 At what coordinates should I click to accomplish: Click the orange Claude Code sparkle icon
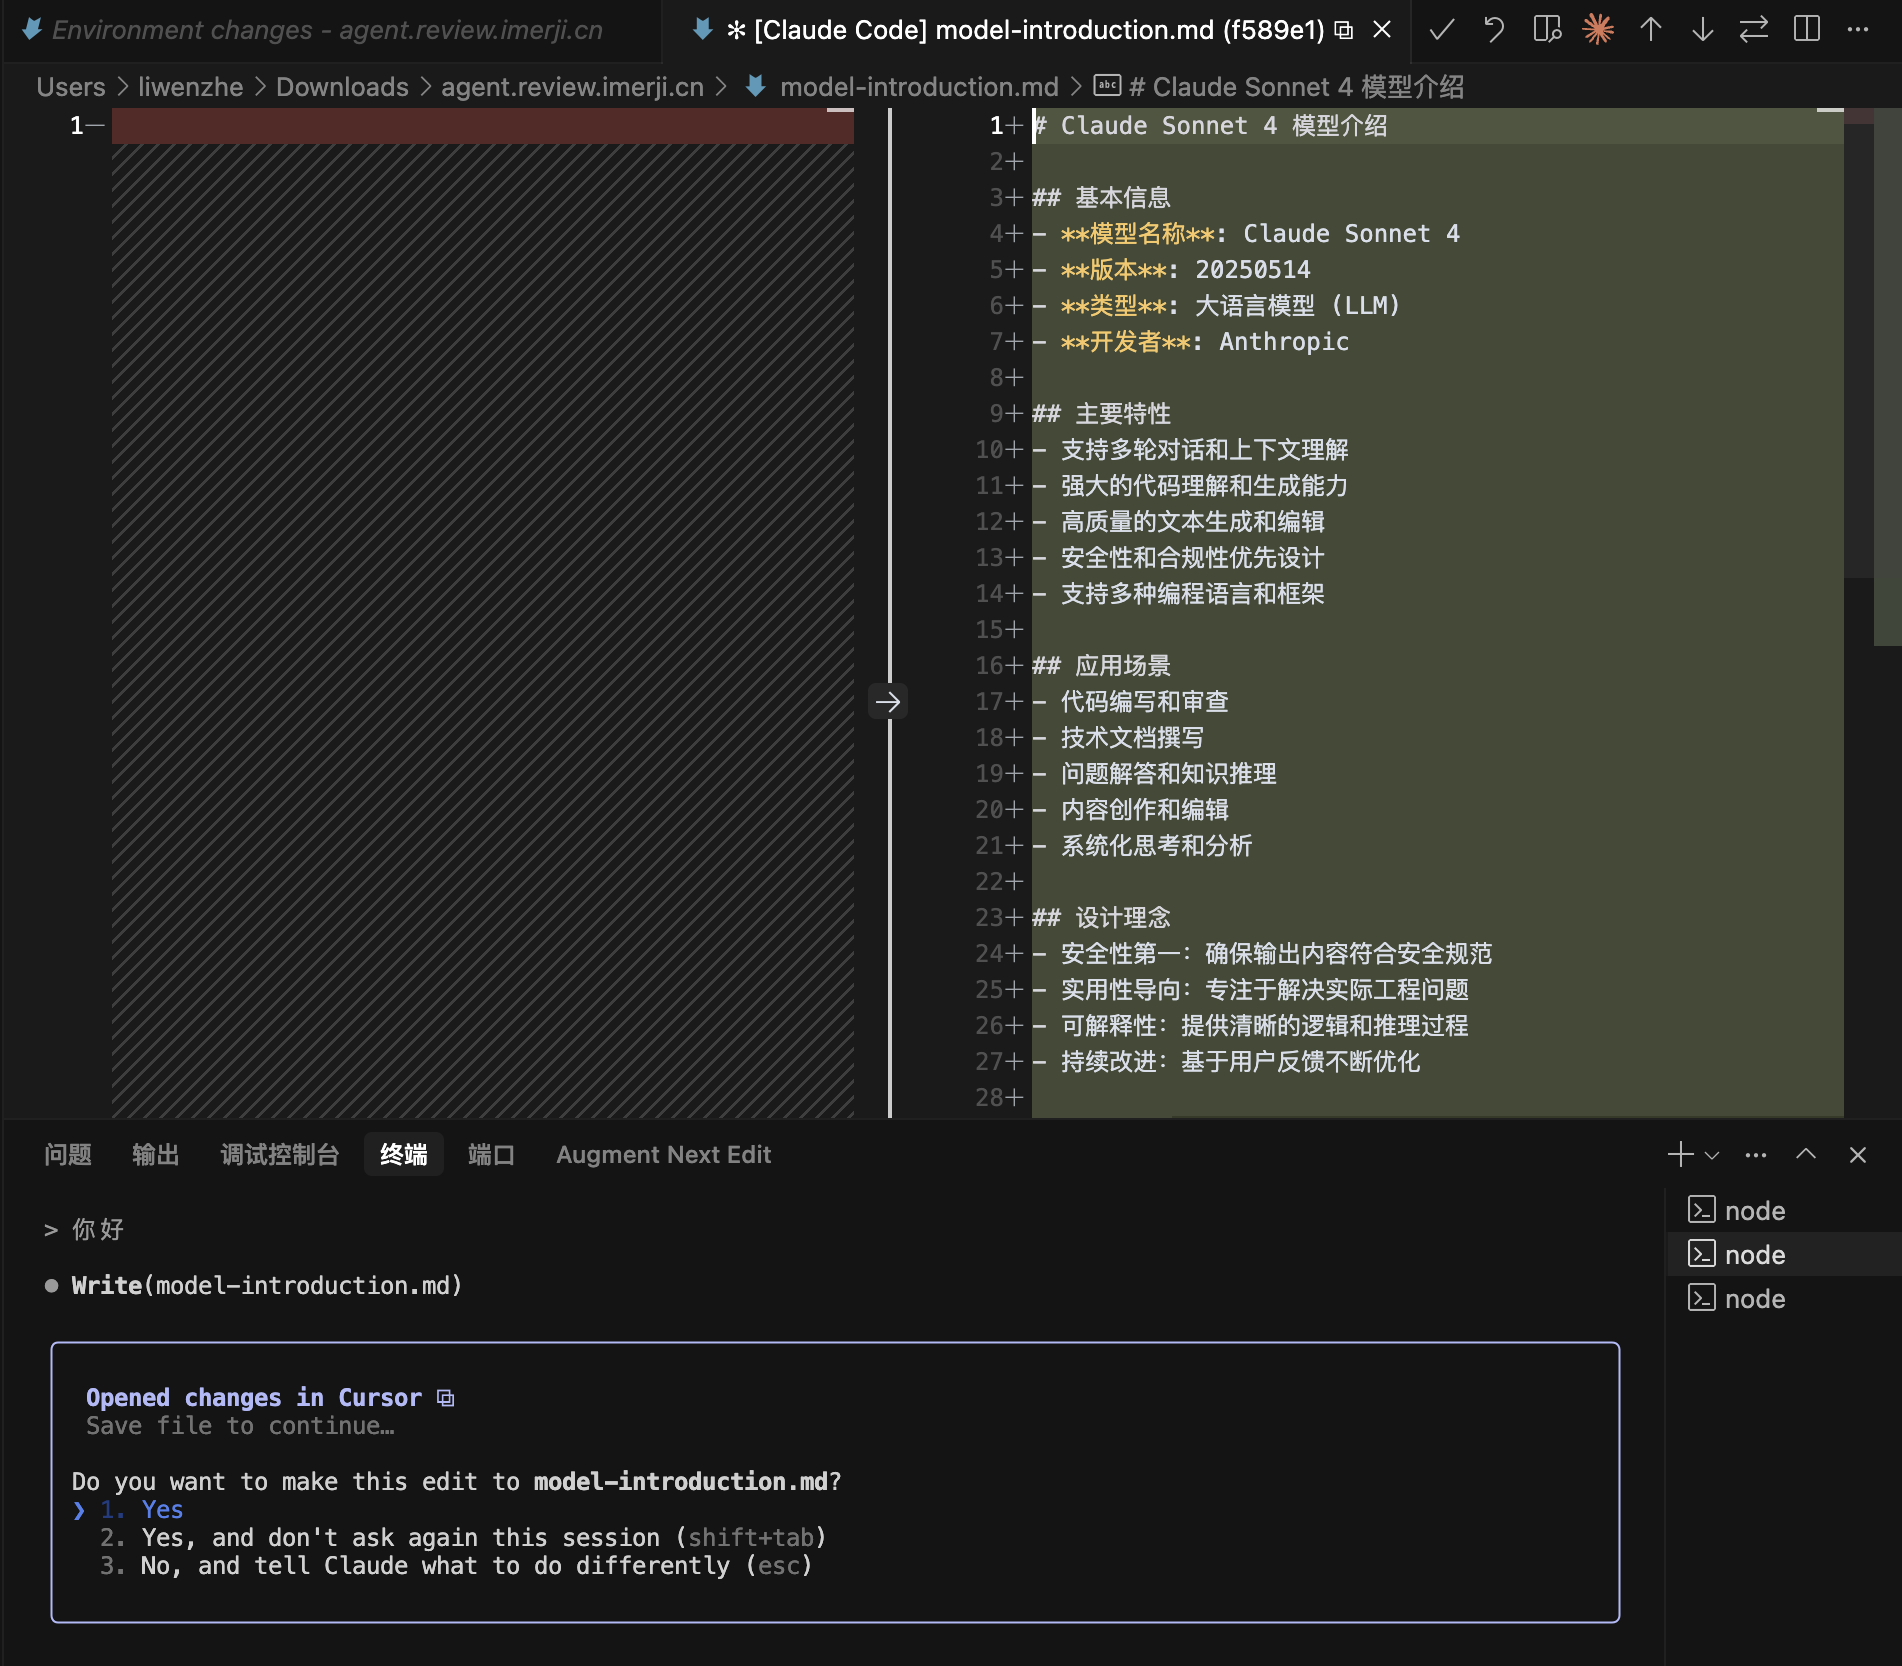click(1598, 30)
